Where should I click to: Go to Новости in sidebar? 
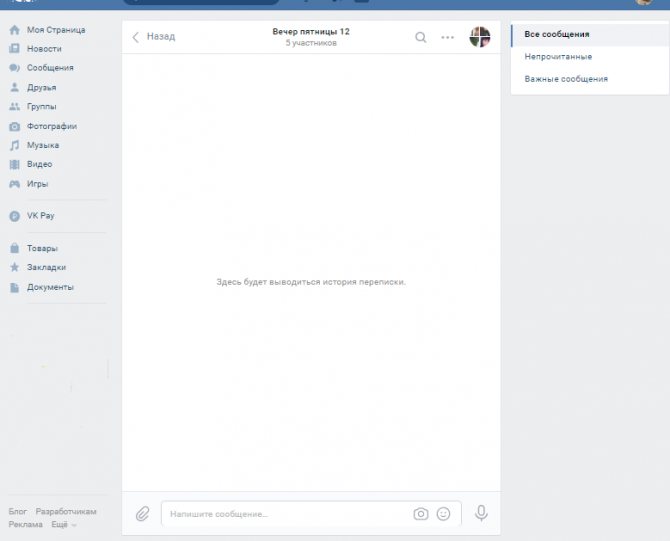coord(44,49)
